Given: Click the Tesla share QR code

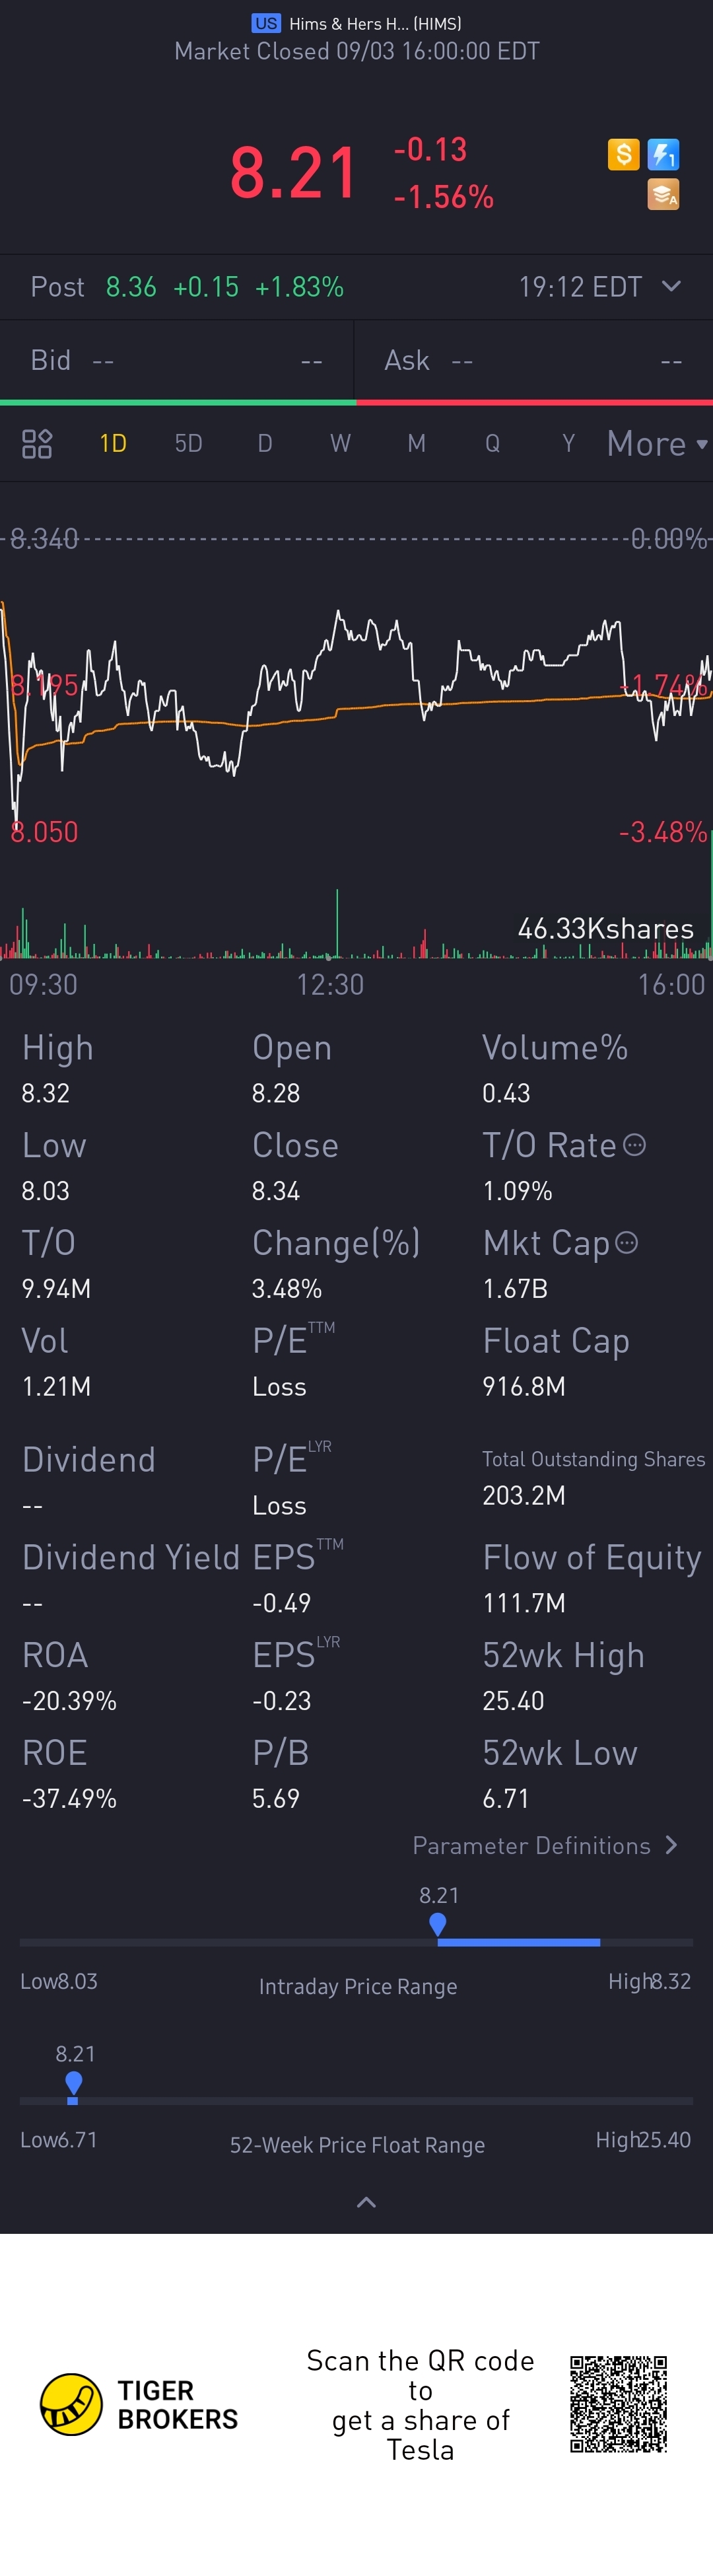Looking at the screenshot, I should pyautogui.click(x=618, y=2404).
